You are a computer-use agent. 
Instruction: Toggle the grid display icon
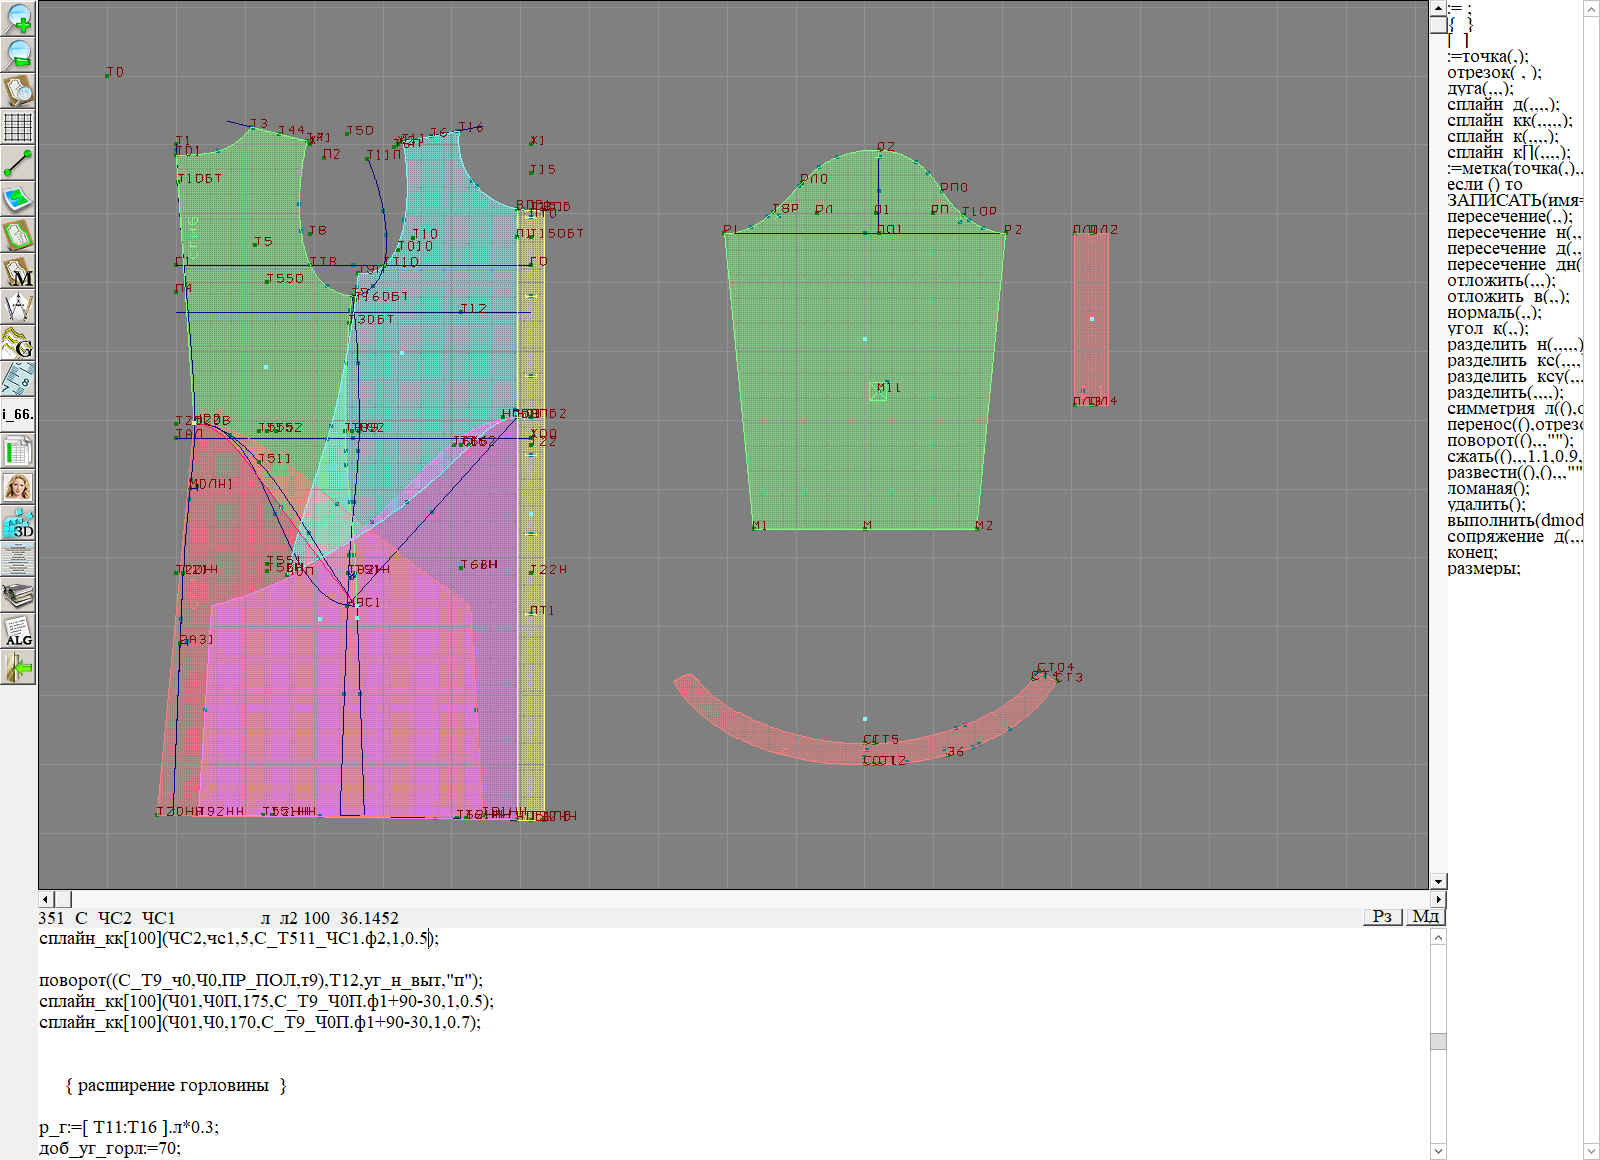click(x=18, y=127)
